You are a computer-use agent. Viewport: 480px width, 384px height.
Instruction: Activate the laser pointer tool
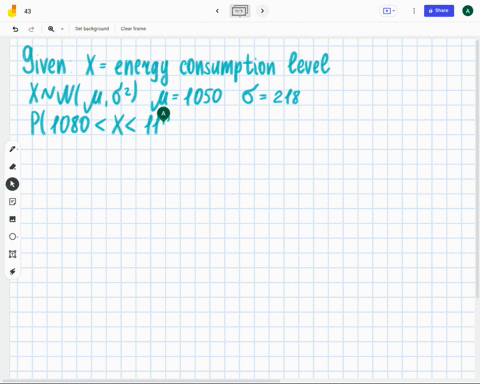pos(12,271)
